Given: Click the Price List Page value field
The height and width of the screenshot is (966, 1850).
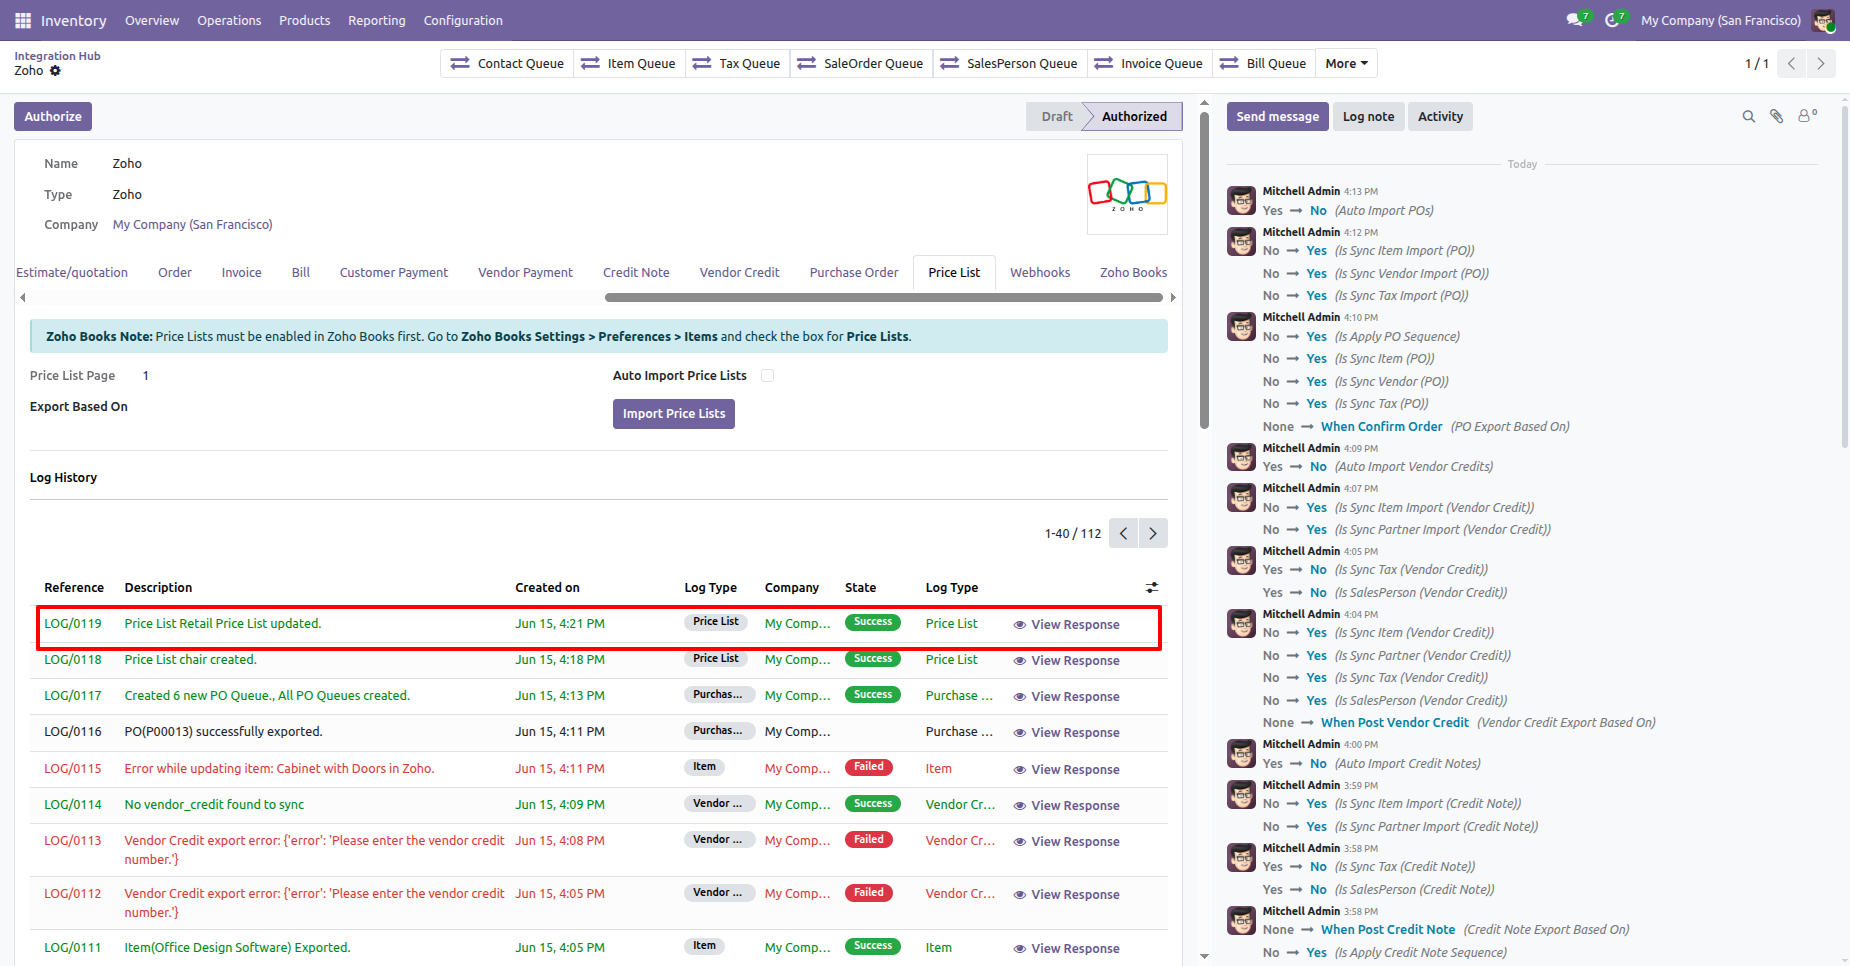Looking at the screenshot, I should 146,376.
